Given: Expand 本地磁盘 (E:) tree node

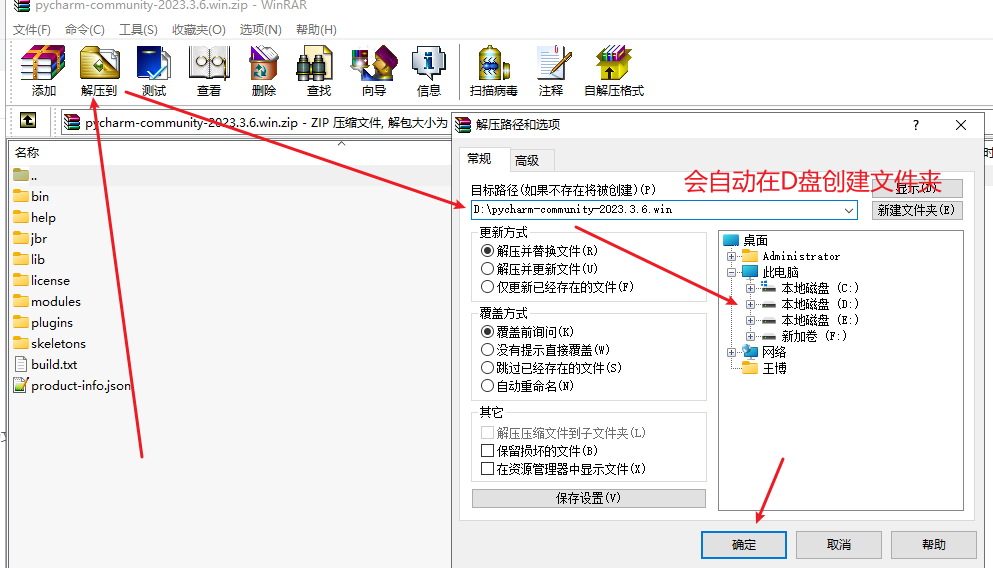Looking at the screenshot, I should tap(750, 320).
